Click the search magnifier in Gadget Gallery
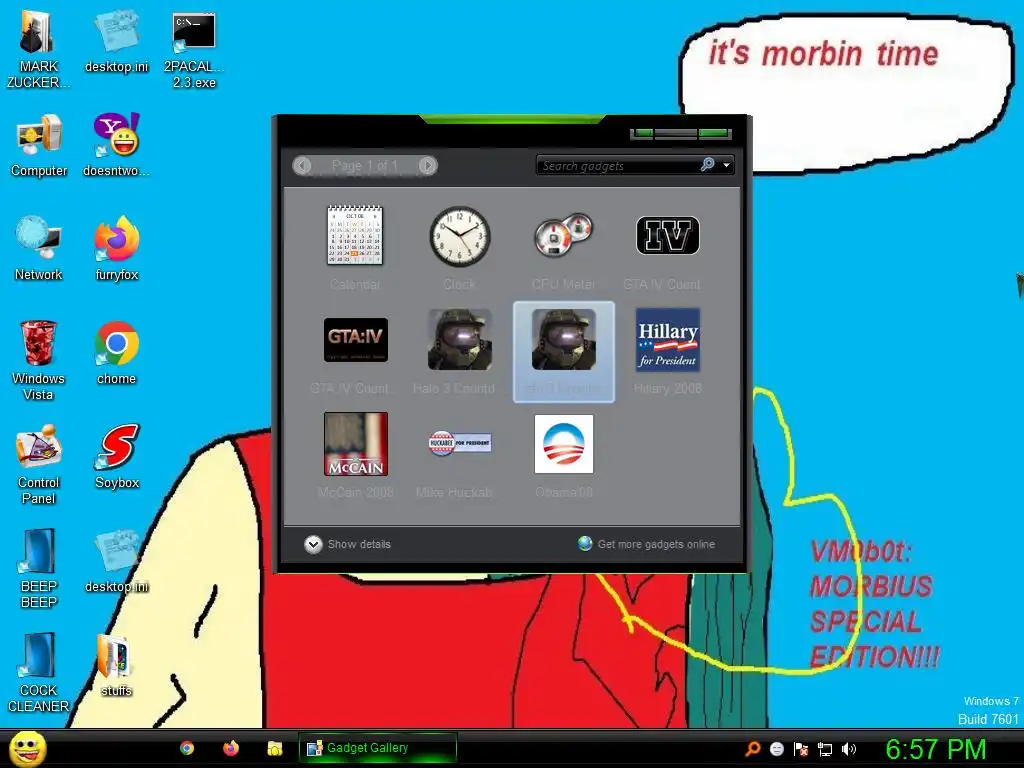The width and height of the screenshot is (1024, 768). click(x=707, y=165)
